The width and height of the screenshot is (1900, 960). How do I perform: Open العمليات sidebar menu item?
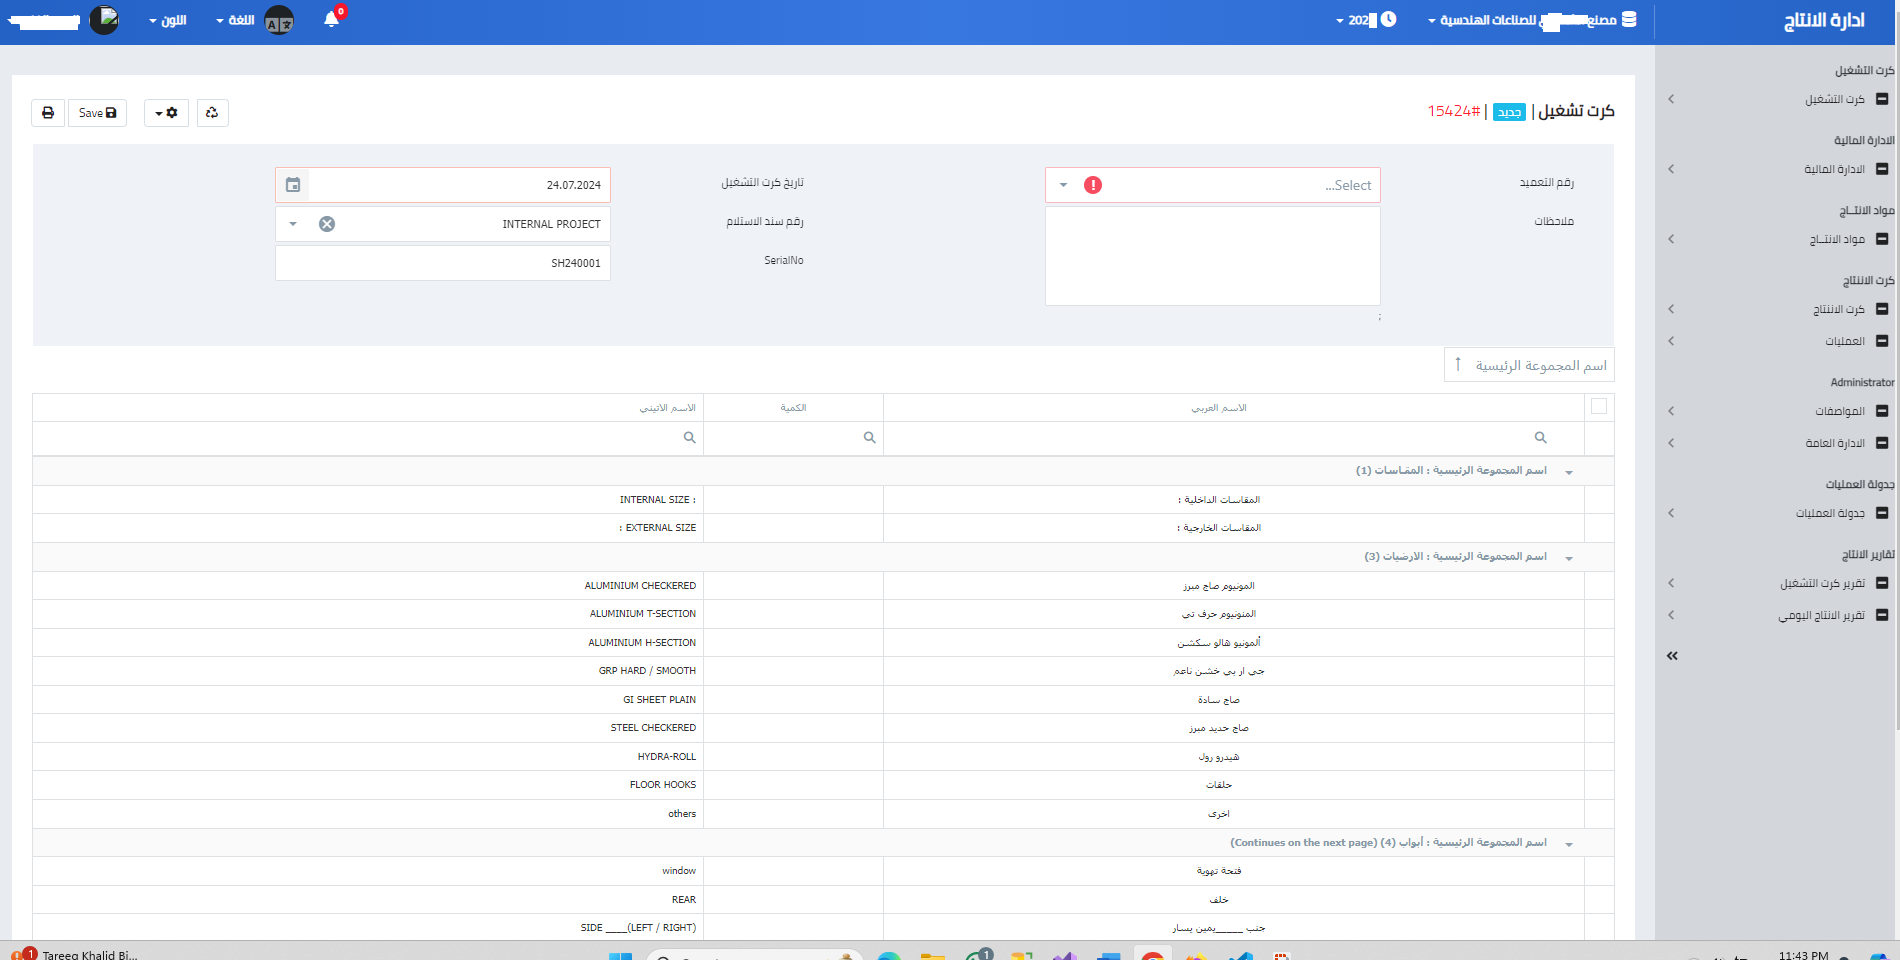[x=1845, y=341]
